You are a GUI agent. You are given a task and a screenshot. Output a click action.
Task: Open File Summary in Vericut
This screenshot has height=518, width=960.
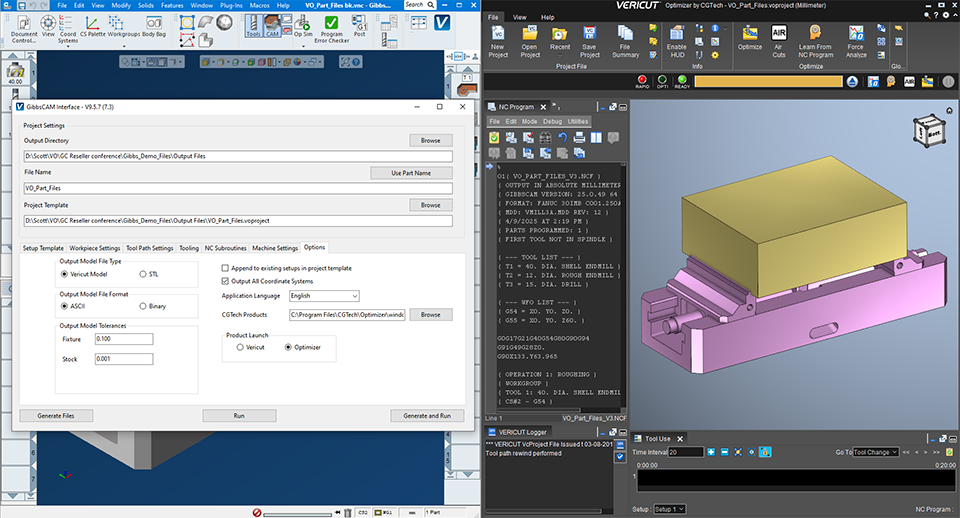click(625, 42)
